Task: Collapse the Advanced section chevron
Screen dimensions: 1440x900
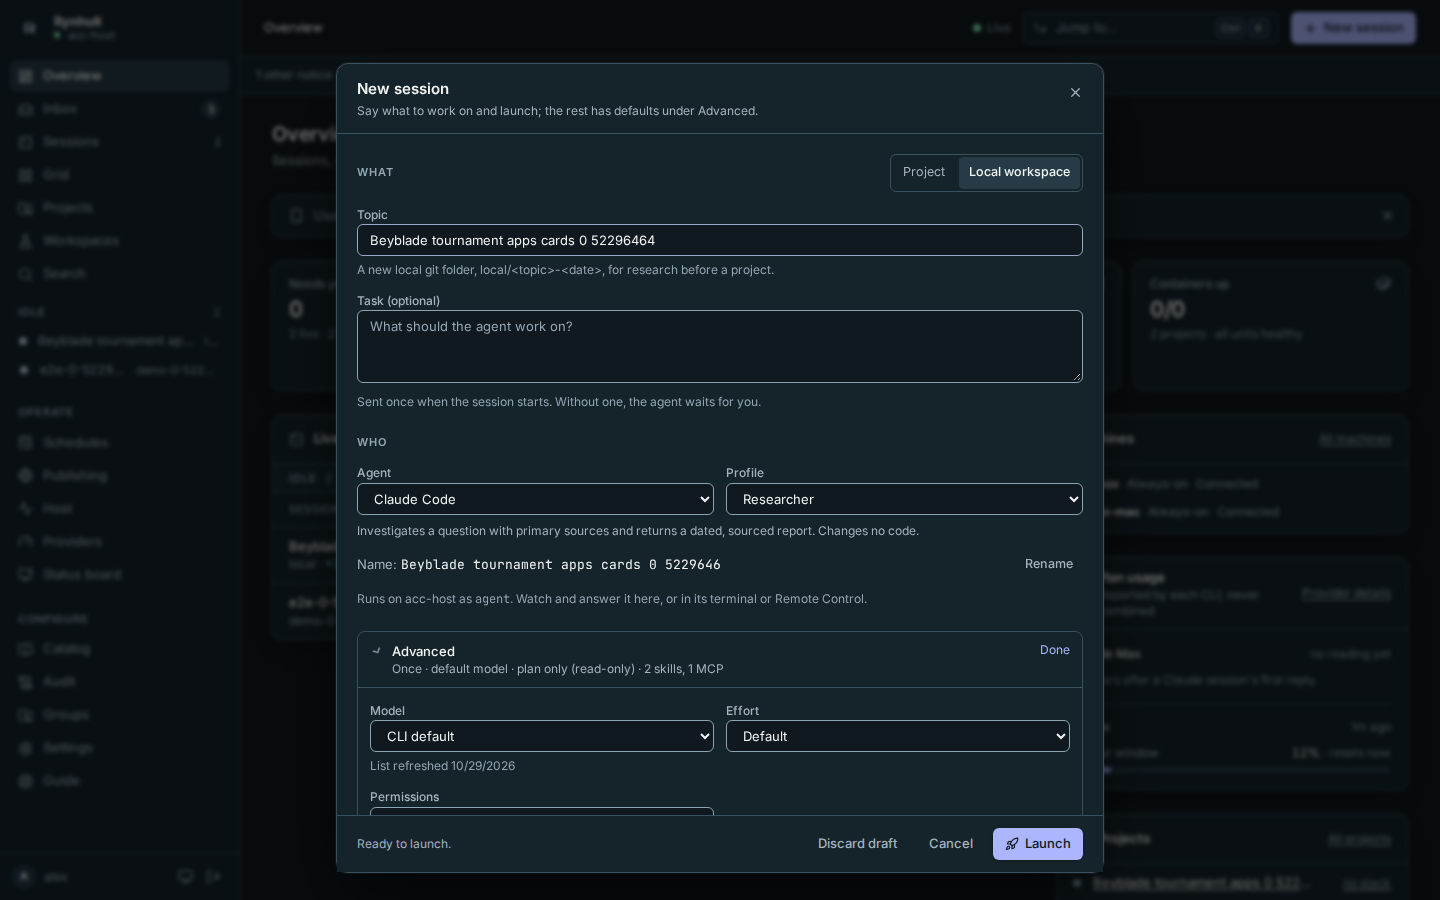Action: click(x=377, y=651)
